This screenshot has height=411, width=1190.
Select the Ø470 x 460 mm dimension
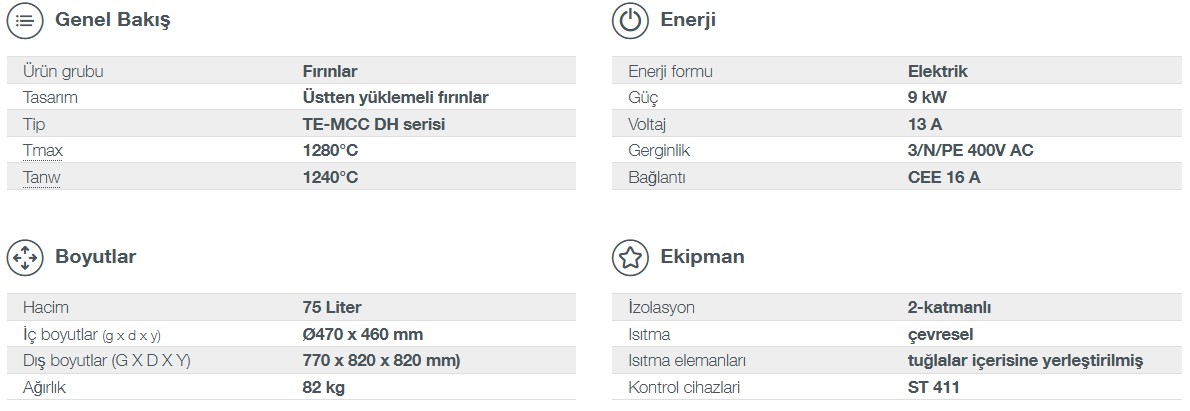coord(363,334)
